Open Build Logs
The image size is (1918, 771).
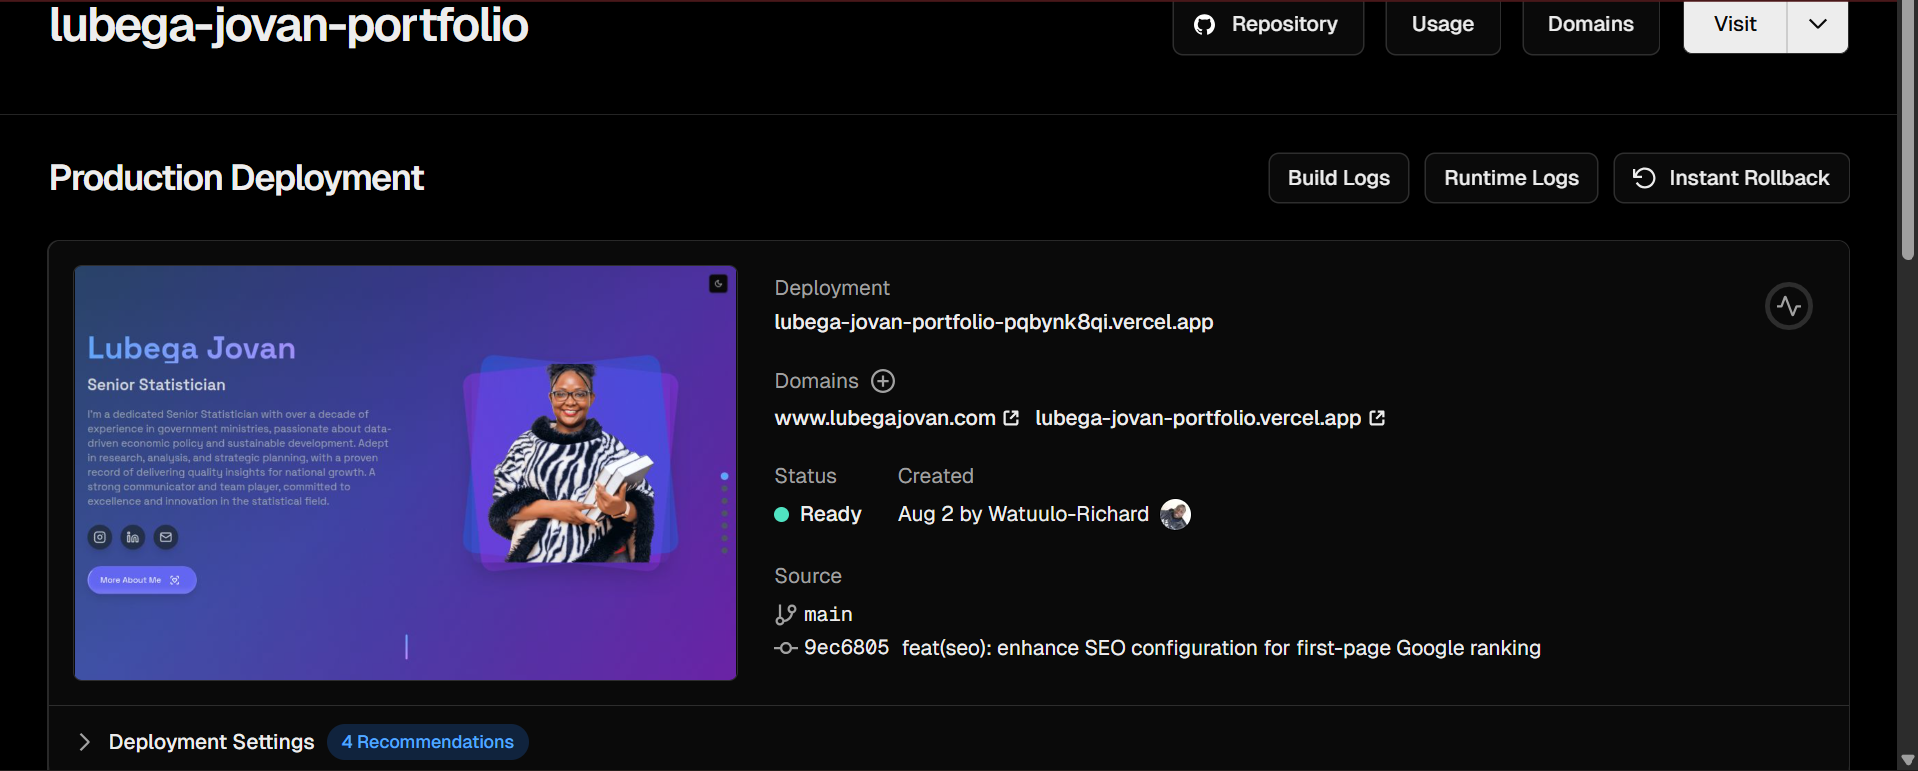(1338, 178)
